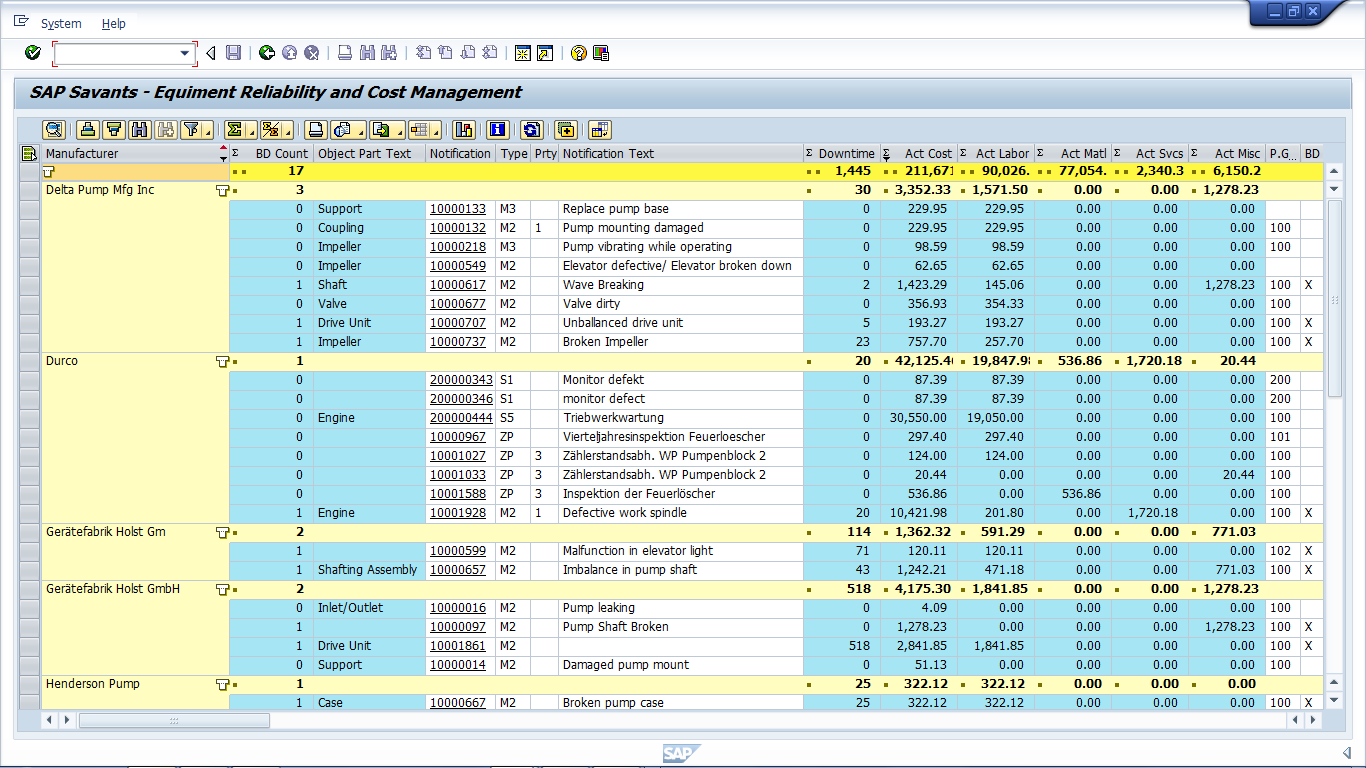Click the Subtotals icon
Image resolution: width=1366 pixels, height=768 pixels.
pyautogui.click(x=270, y=129)
